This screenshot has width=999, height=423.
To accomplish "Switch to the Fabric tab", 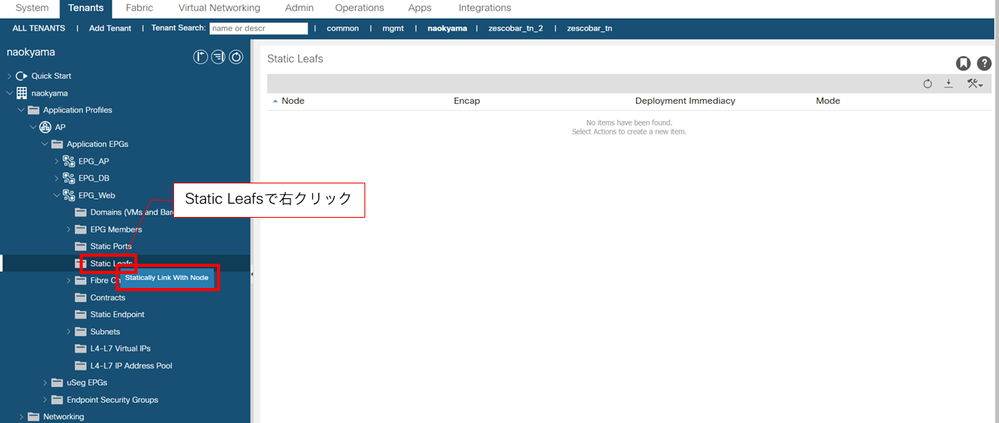I will coord(139,8).
